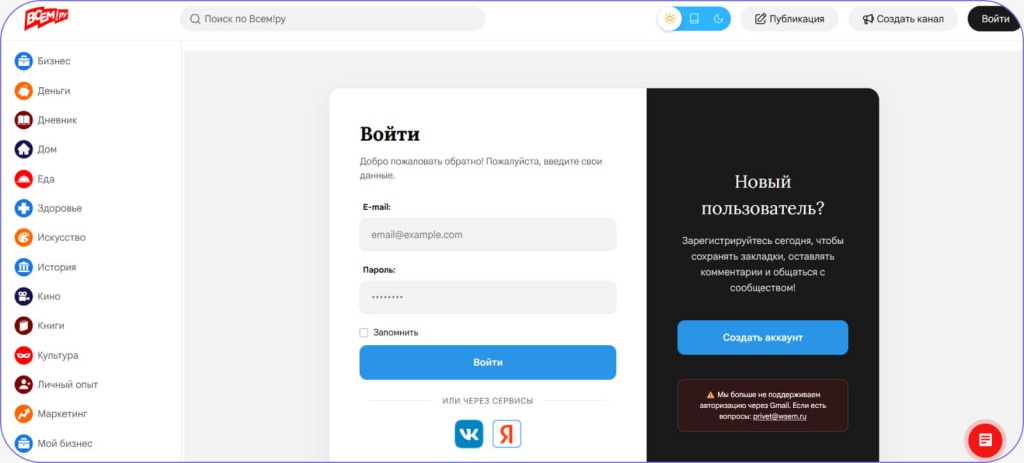This screenshot has height=463, width=1024.
Task: Select the light theme sun icon
Action: pyautogui.click(x=669, y=19)
